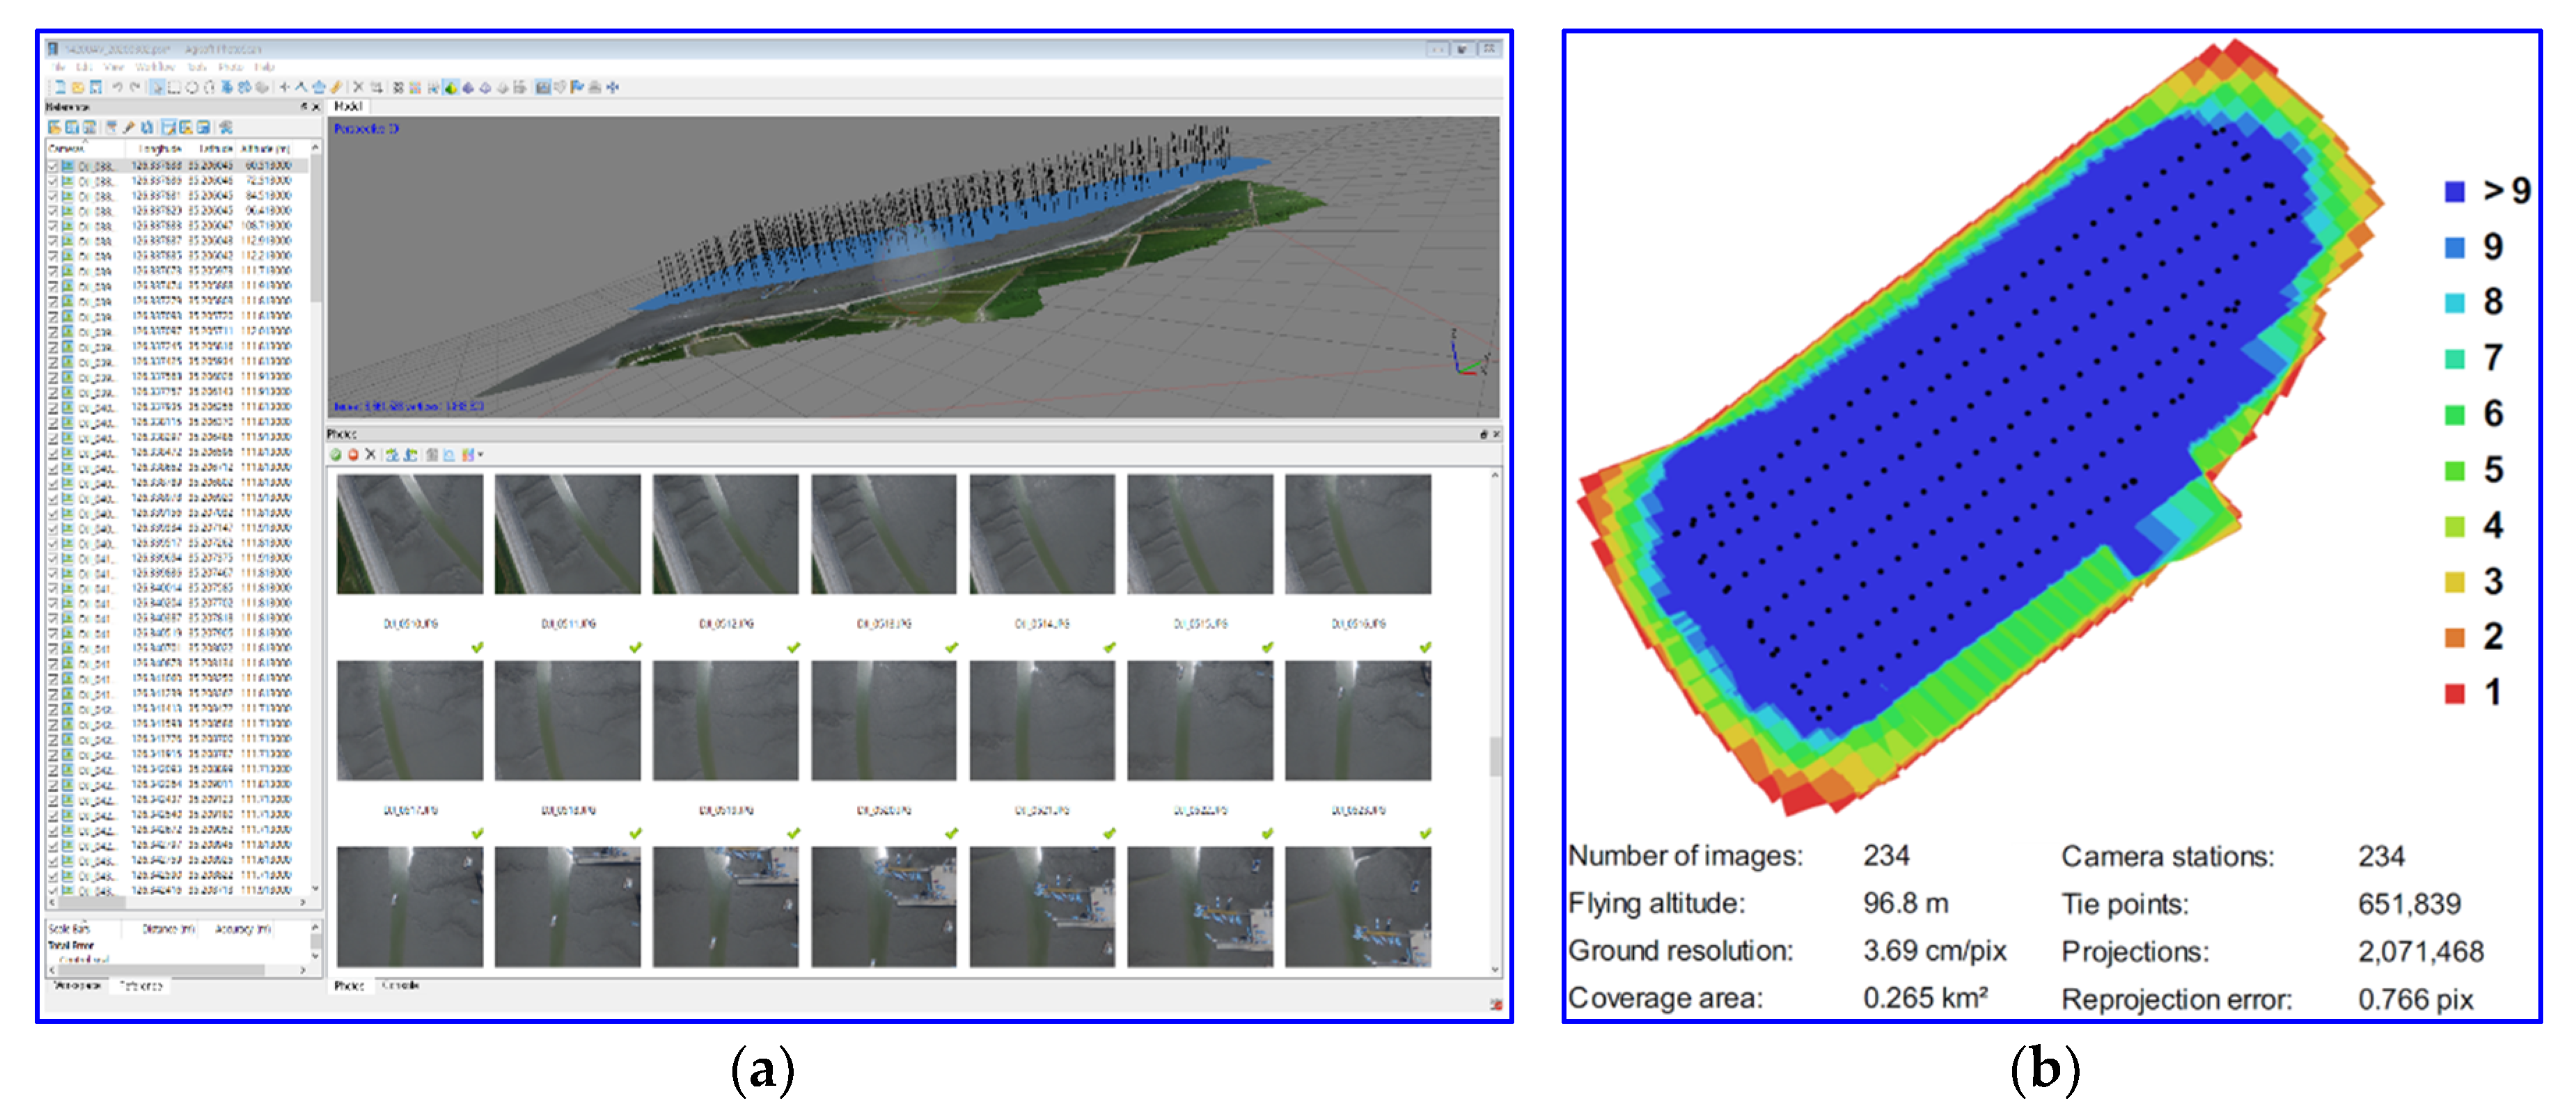Click the Disable Cameras red icon
Image resolution: width=2576 pixels, height=1115 pixels.
click(x=353, y=455)
